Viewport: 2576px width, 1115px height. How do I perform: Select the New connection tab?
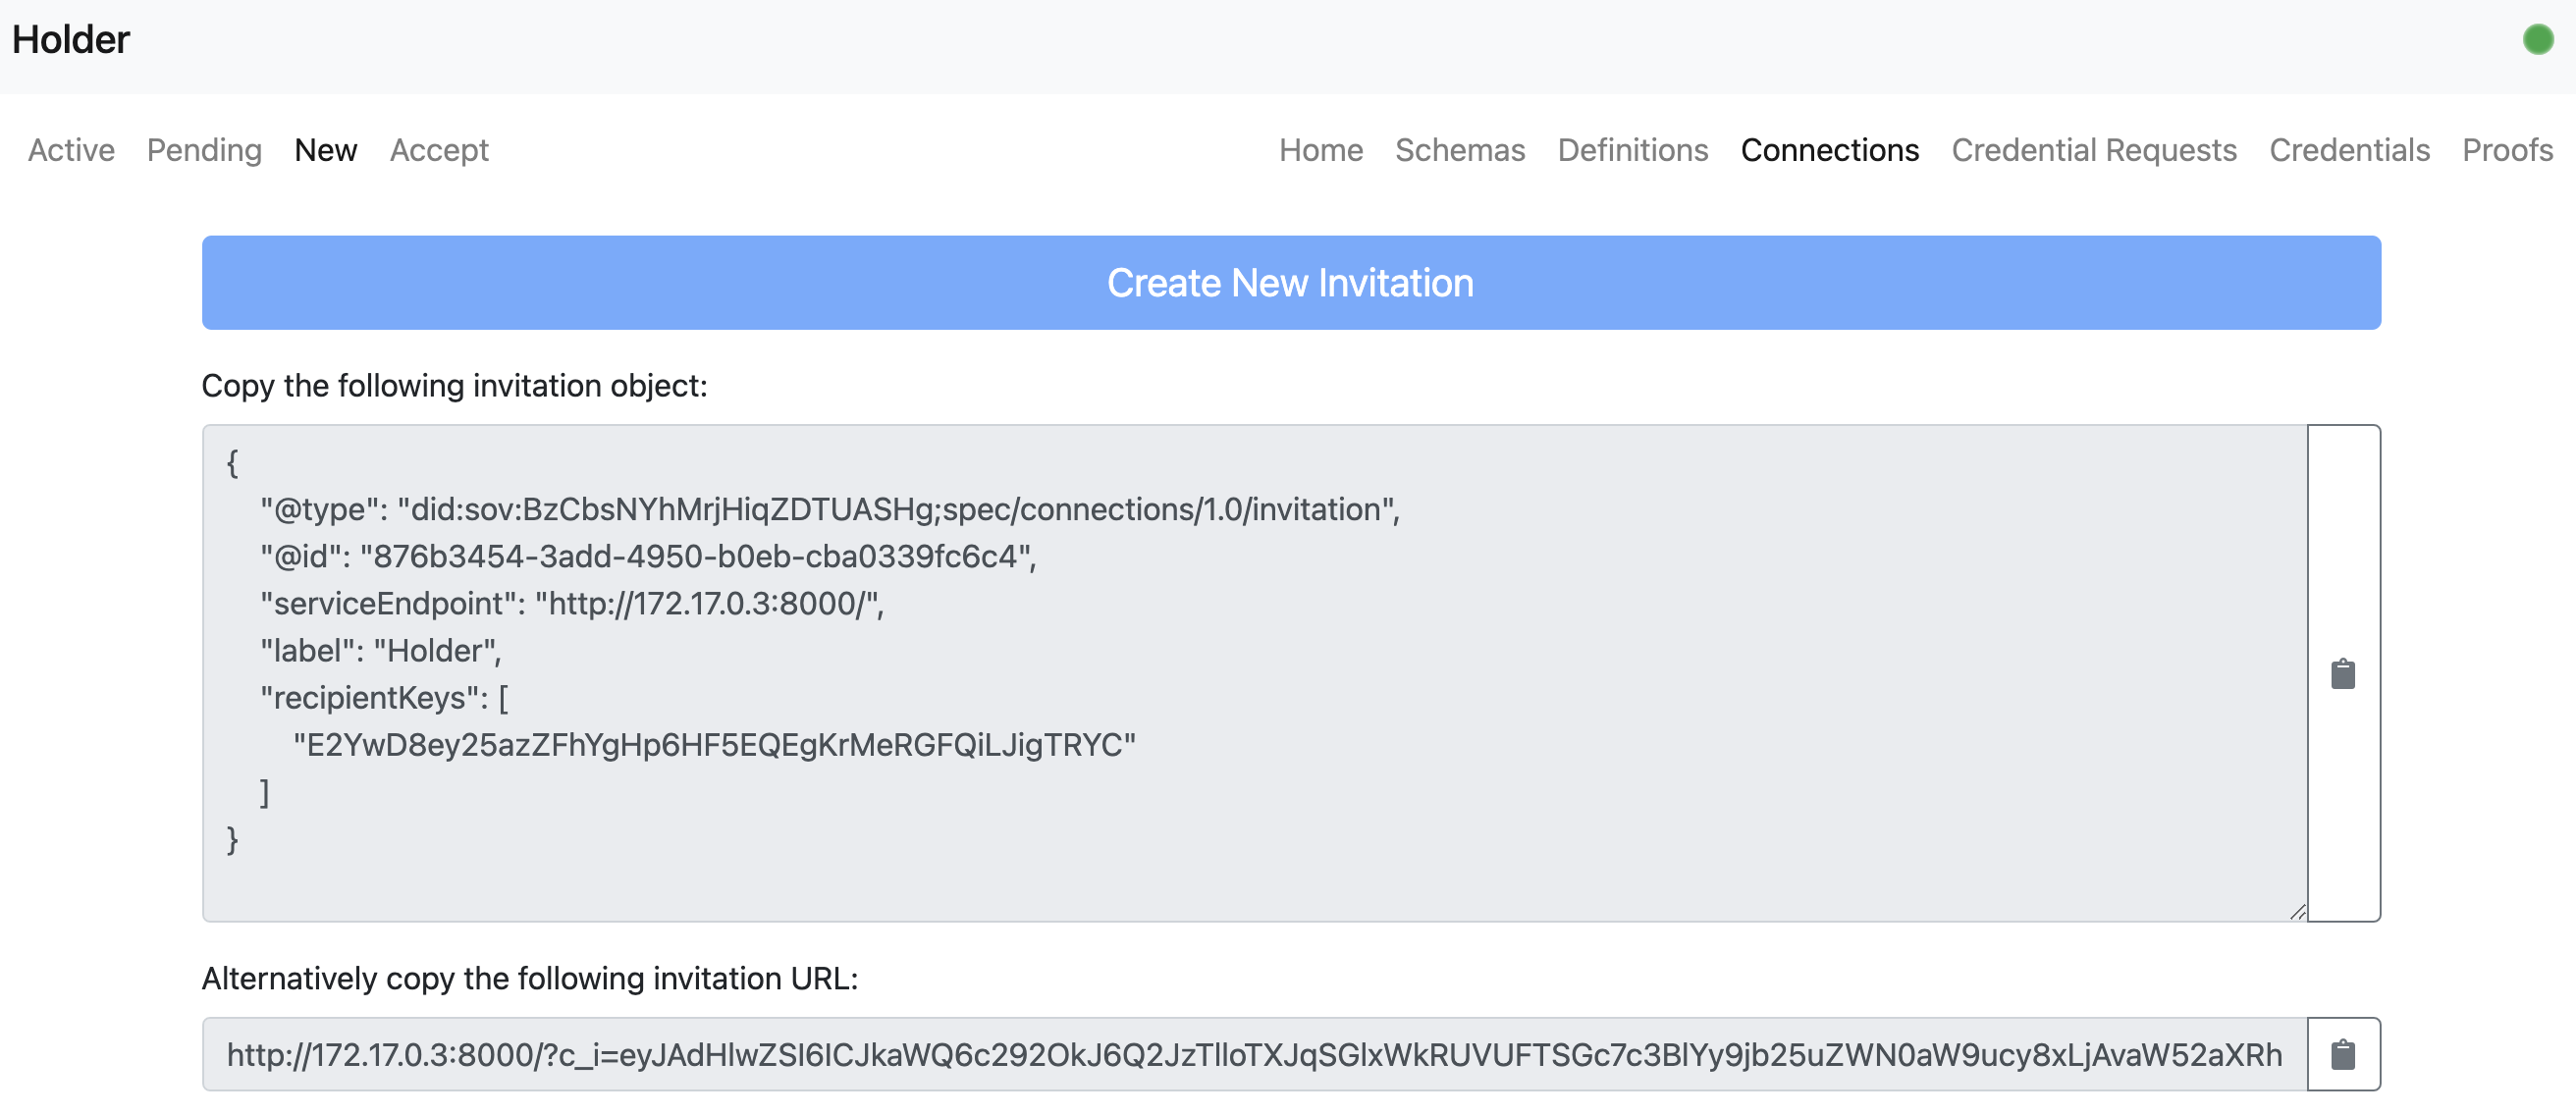tap(325, 150)
